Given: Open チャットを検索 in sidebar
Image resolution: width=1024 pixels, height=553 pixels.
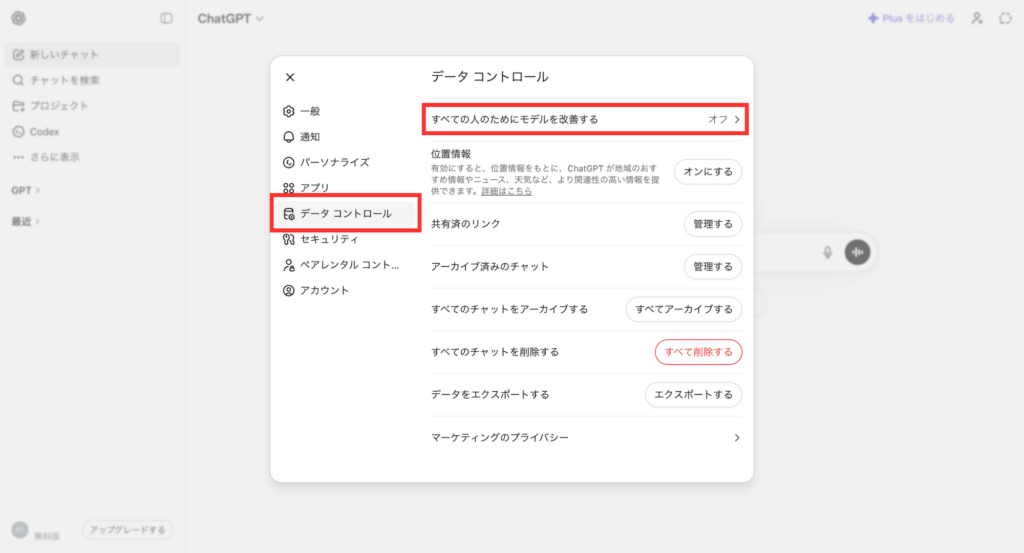Looking at the screenshot, I should pyautogui.click(x=92, y=80).
